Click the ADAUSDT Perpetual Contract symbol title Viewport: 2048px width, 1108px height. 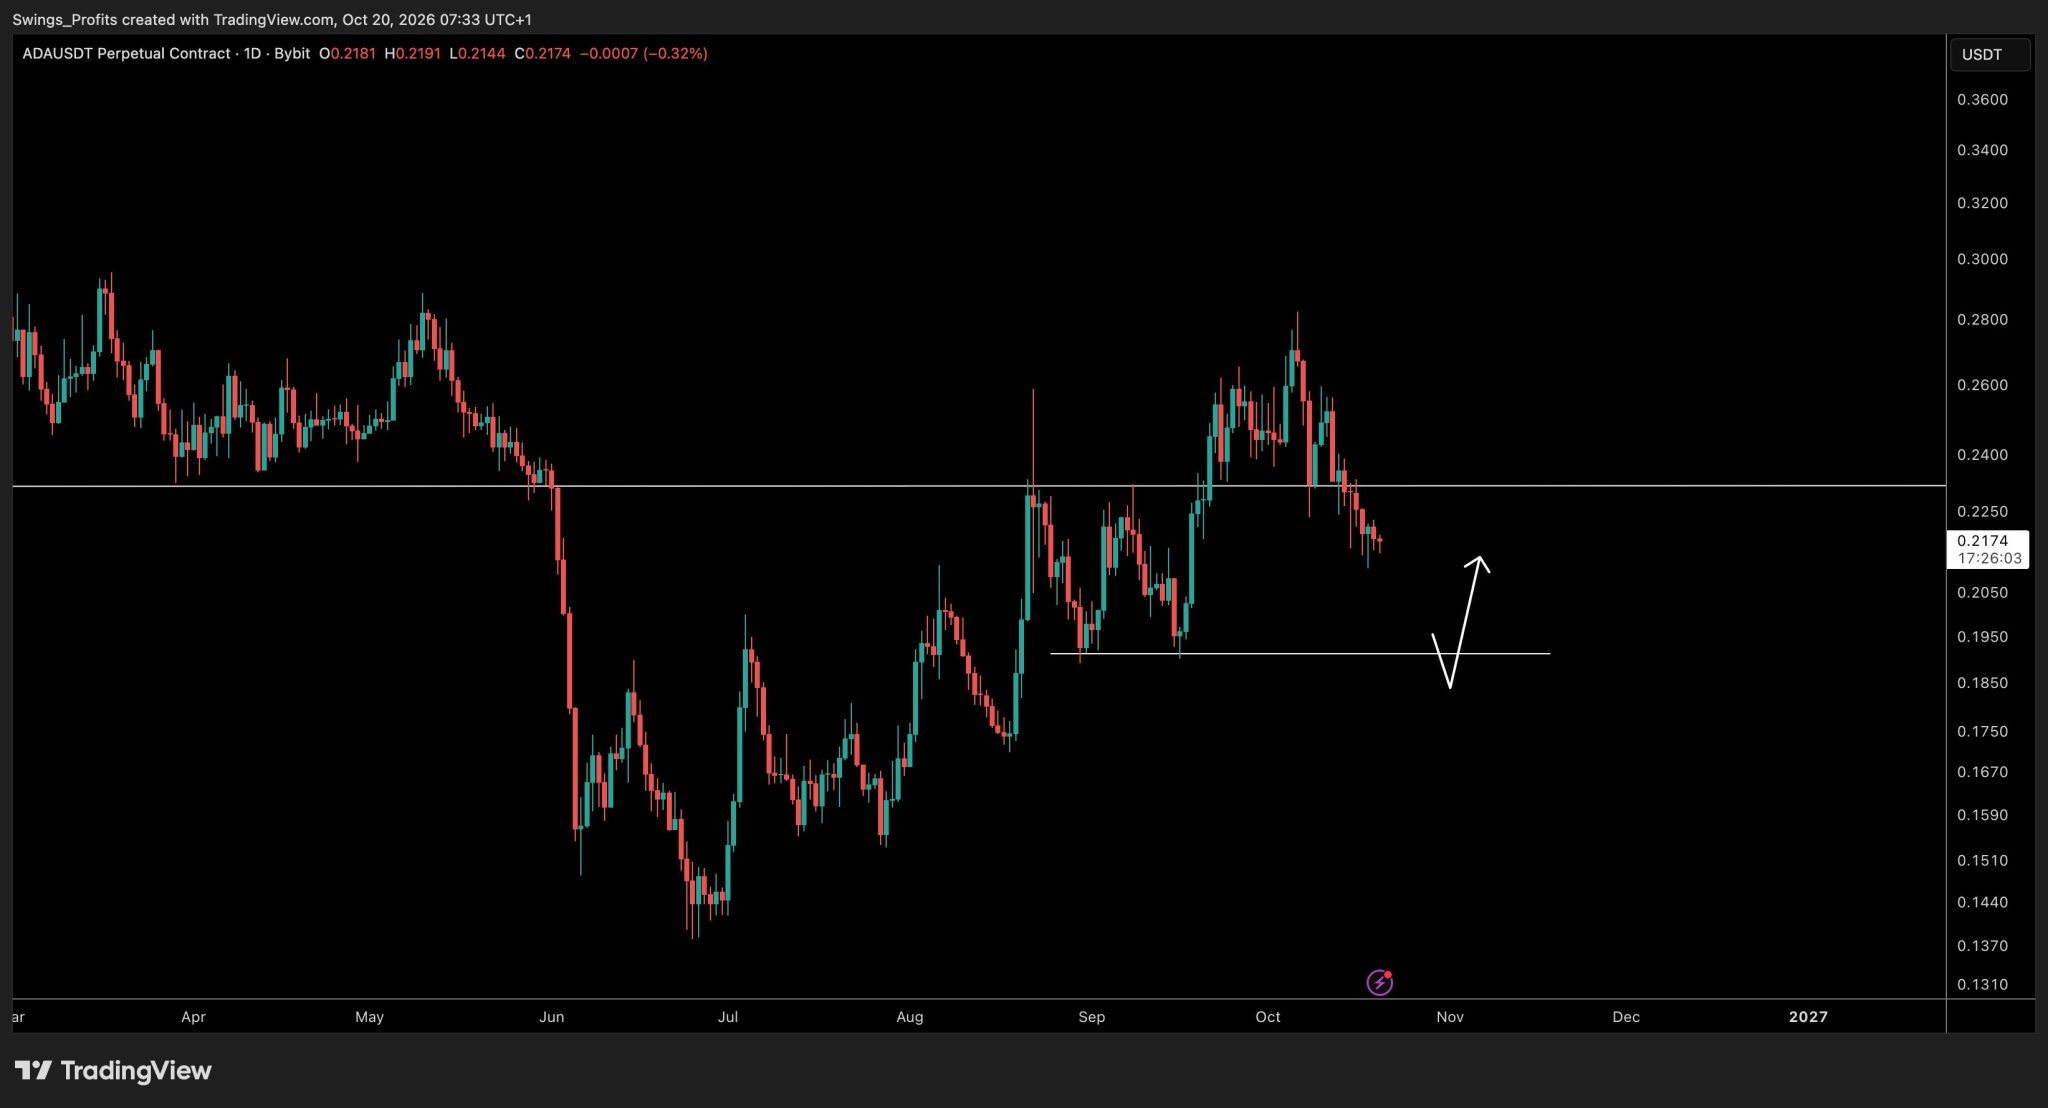pyautogui.click(x=126, y=53)
